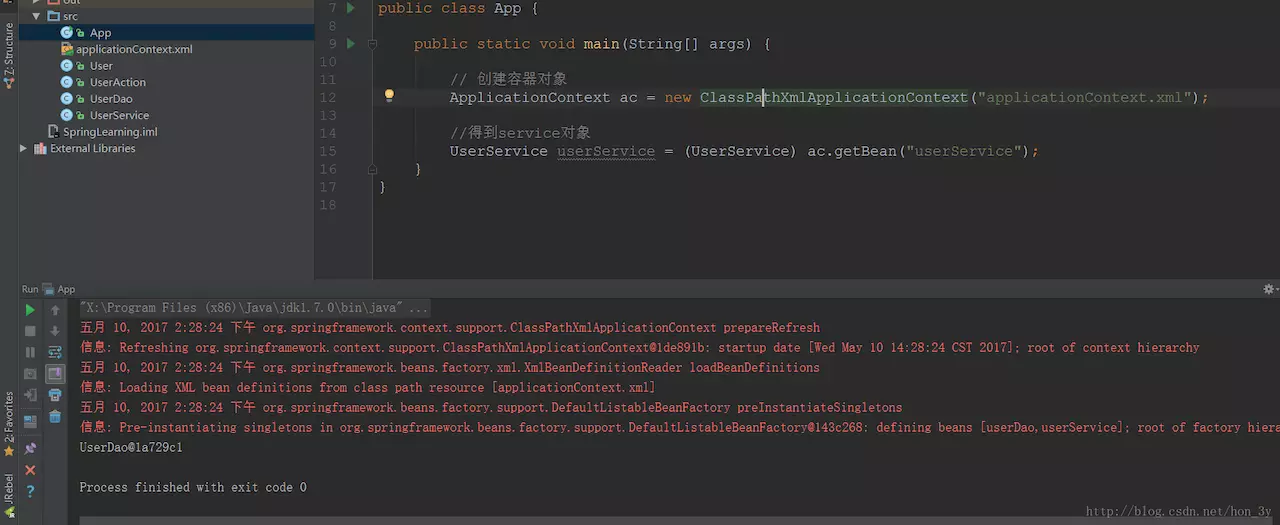Click the Dump threads camera icon
Viewport: 1280px width, 525px height.
(x=30, y=374)
